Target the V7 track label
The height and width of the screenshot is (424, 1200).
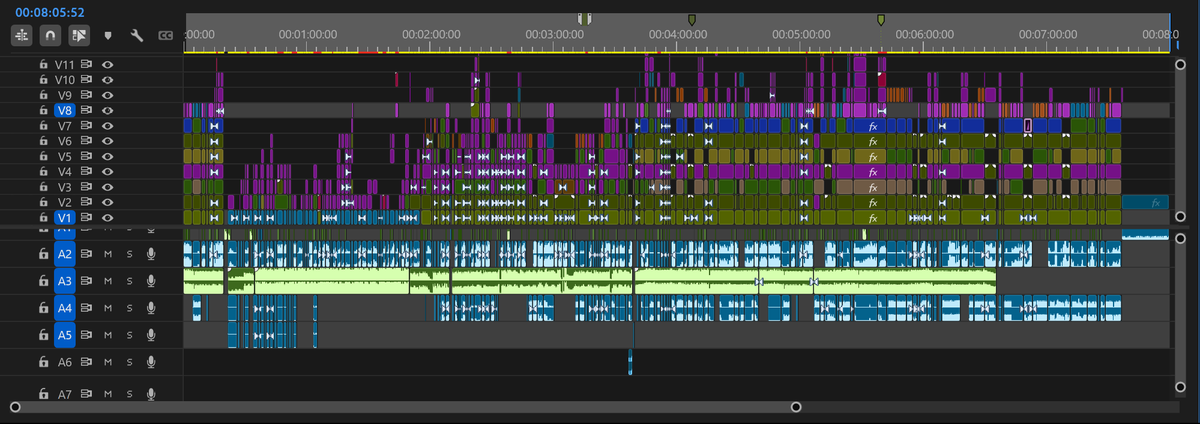pos(65,126)
